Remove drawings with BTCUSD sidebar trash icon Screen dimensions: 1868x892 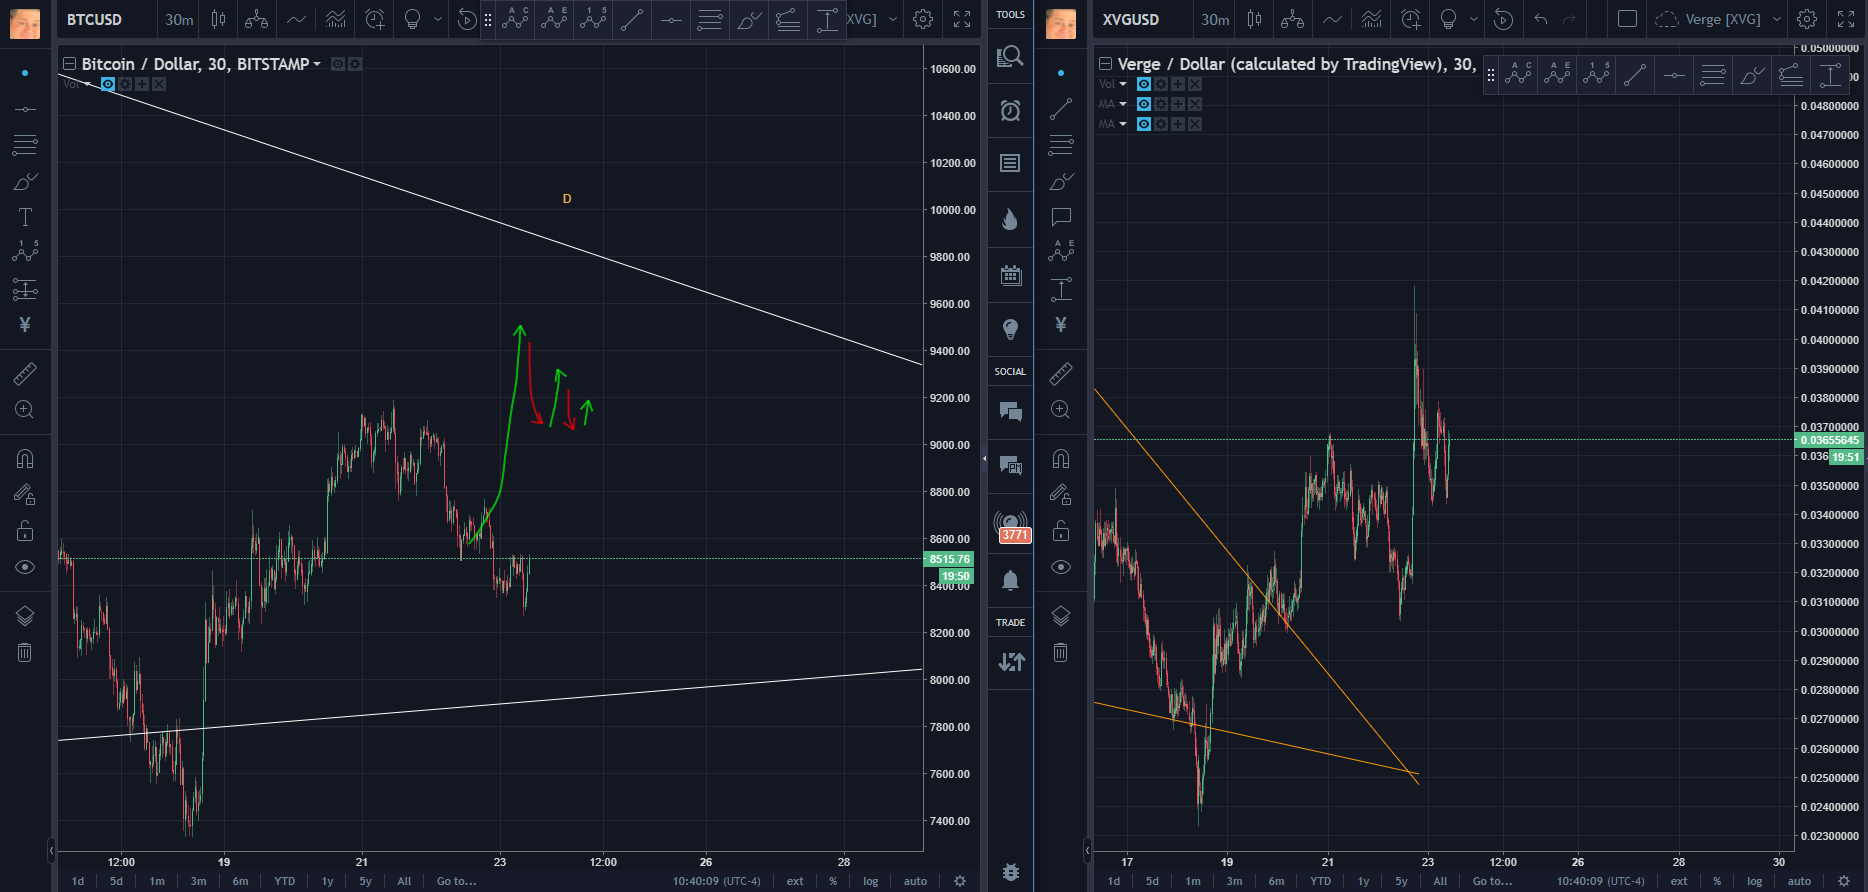25,653
